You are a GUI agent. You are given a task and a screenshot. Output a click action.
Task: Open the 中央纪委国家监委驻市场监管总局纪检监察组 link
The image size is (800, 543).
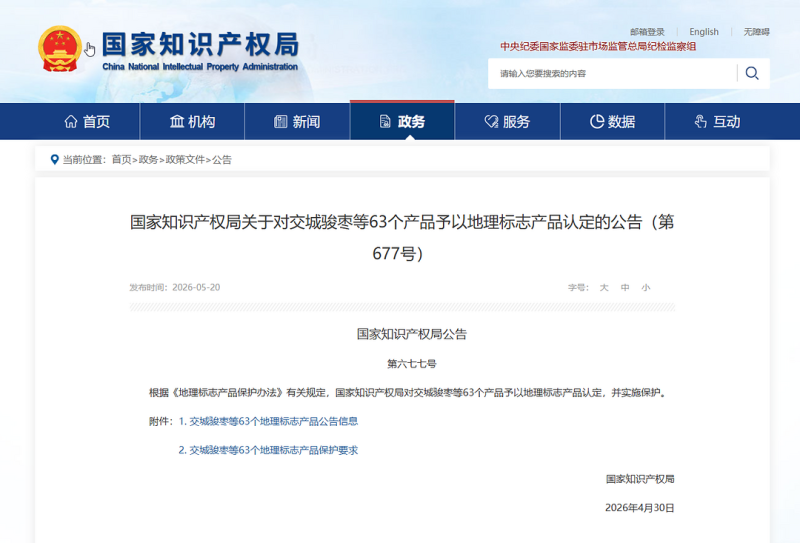[x=598, y=46]
